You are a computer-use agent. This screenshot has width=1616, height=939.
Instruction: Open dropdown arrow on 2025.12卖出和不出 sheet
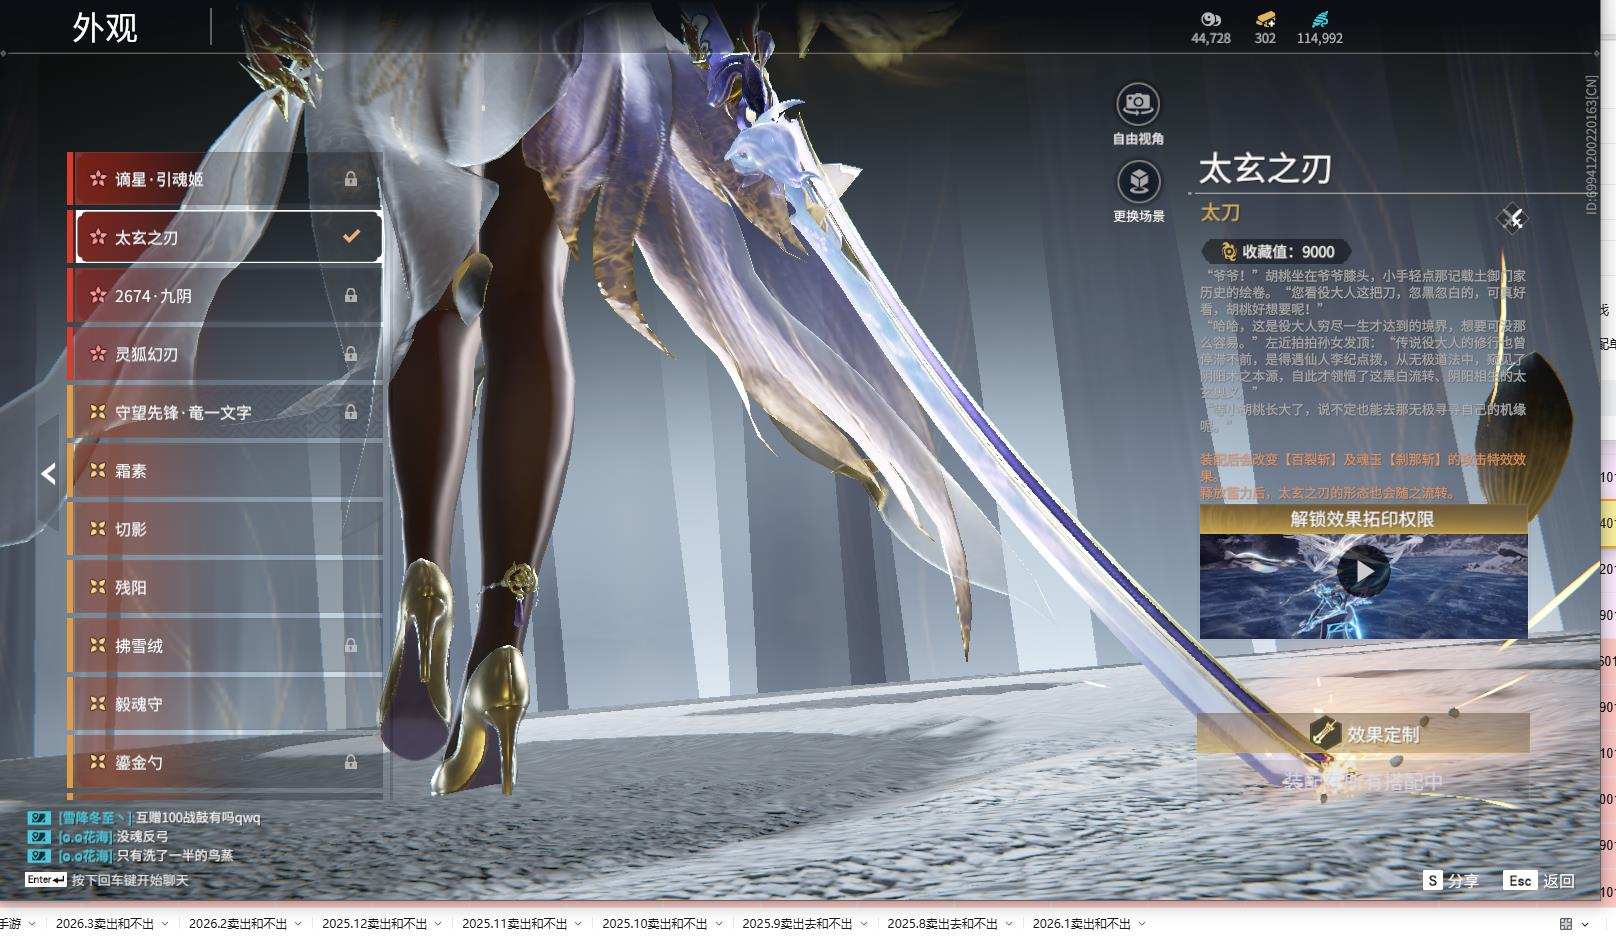pyautogui.click(x=438, y=924)
